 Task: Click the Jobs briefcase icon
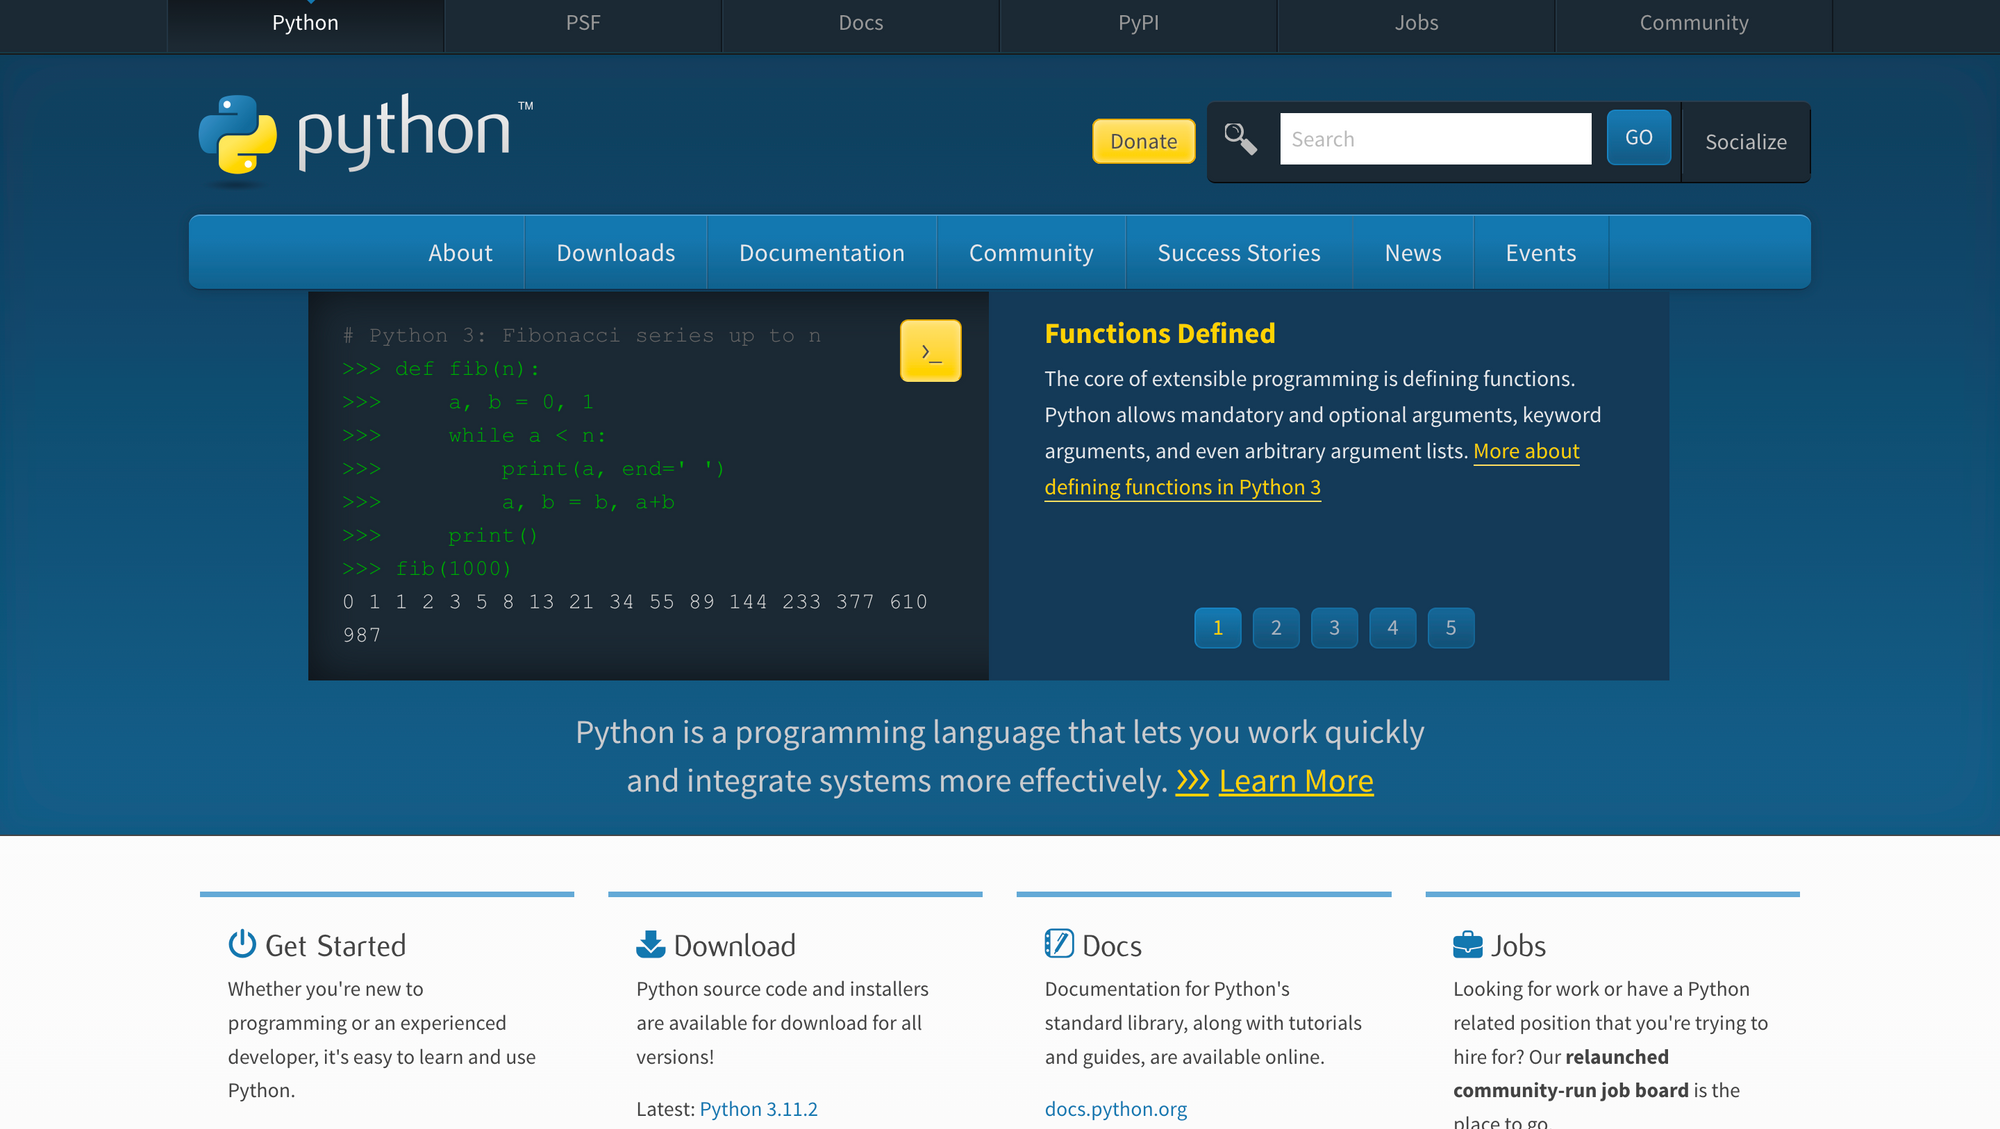point(1466,944)
